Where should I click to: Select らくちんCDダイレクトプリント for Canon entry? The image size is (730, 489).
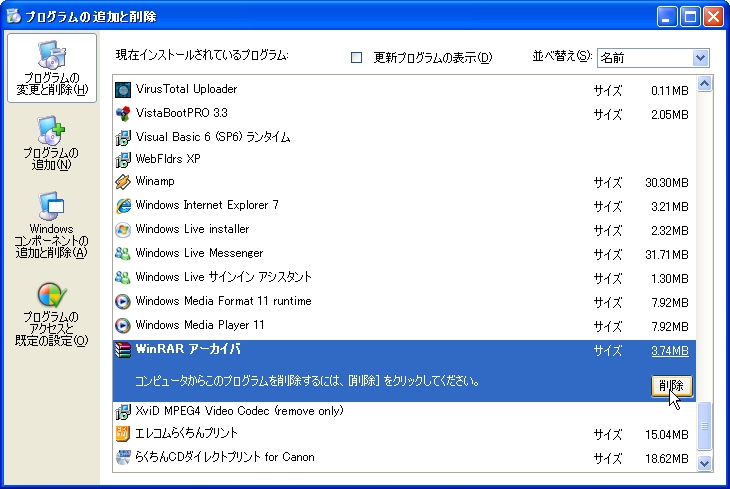(404, 458)
